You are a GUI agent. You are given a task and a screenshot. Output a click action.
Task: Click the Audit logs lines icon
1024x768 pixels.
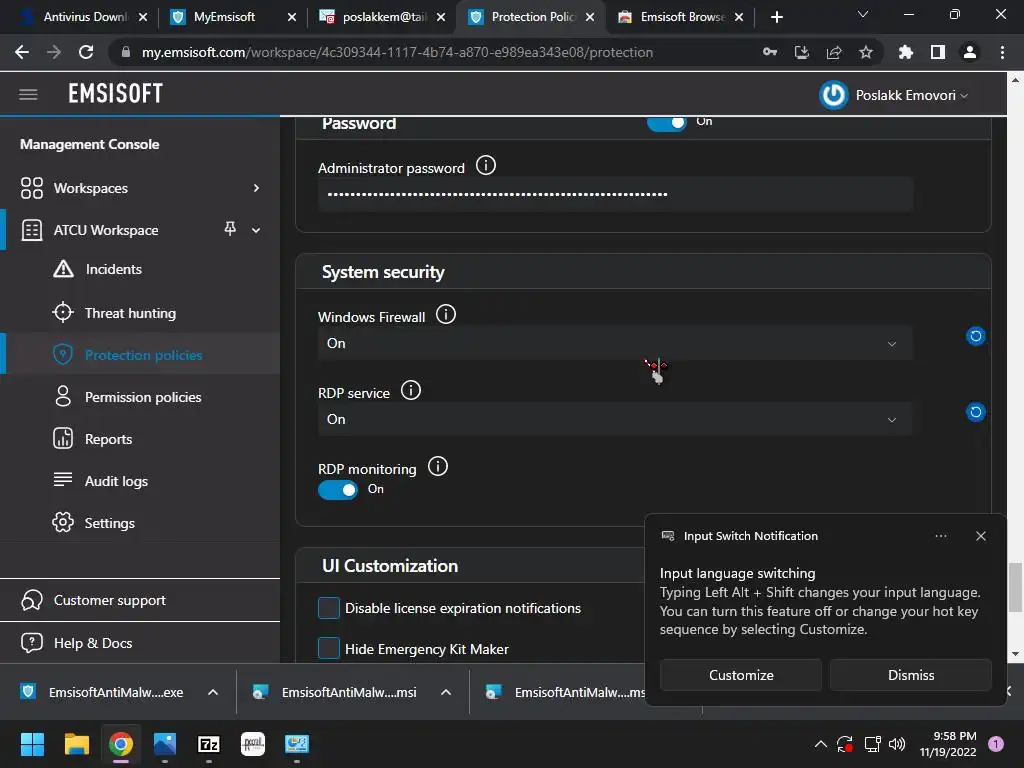point(63,479)
